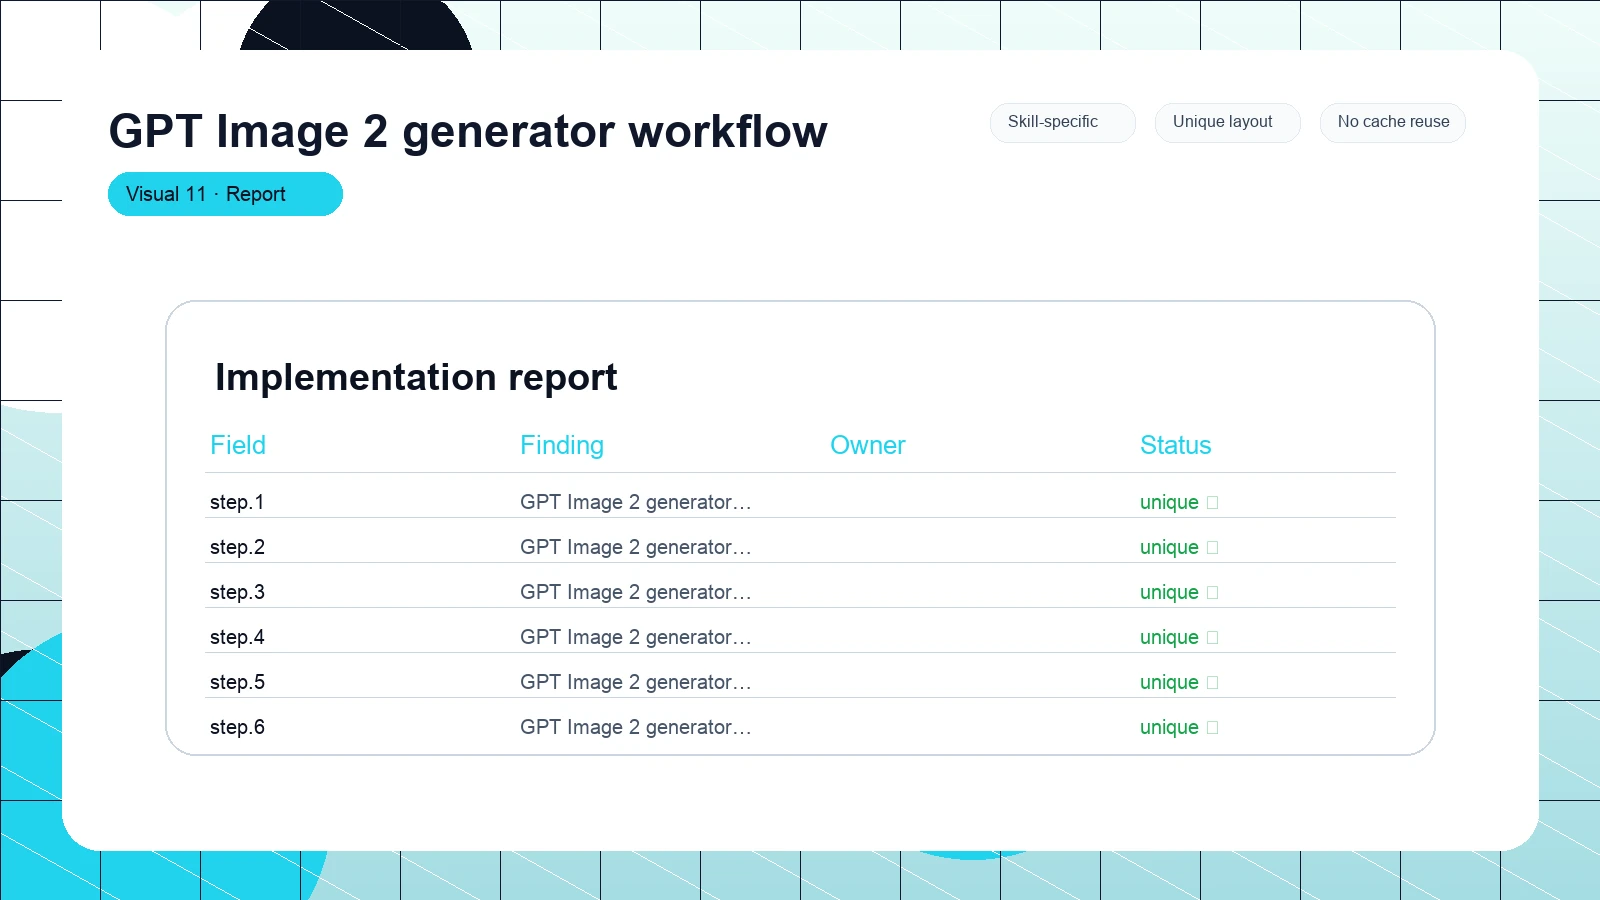Image resolution: width=1600 pixels, height=900 pixels.
Task: Click the Visual 11 · Report badge
Action: [225, 194]
